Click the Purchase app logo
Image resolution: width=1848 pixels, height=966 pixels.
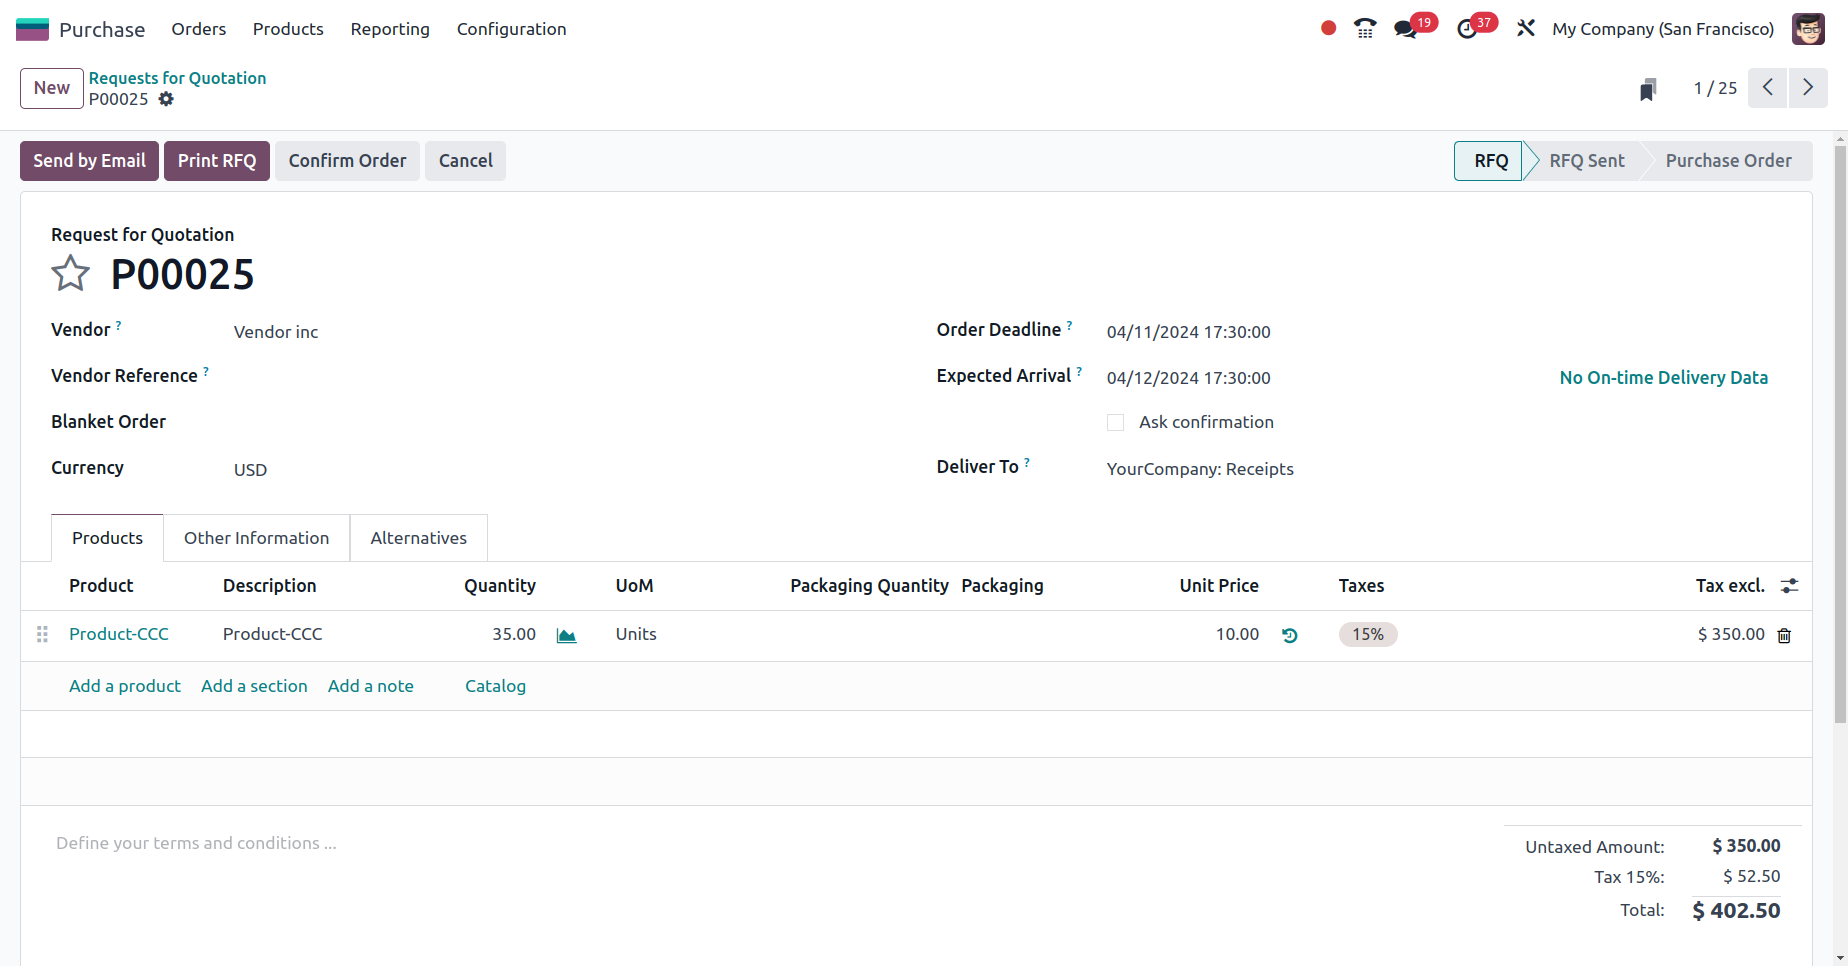(32, 28)
